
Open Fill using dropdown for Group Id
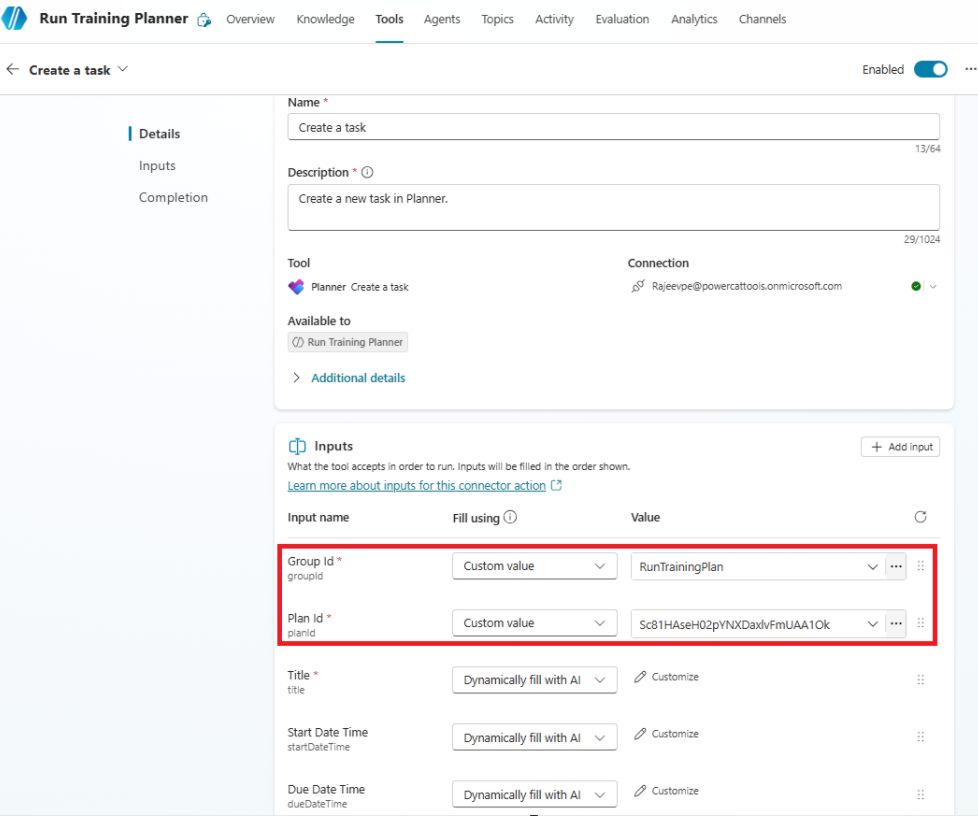pos(534,566)
